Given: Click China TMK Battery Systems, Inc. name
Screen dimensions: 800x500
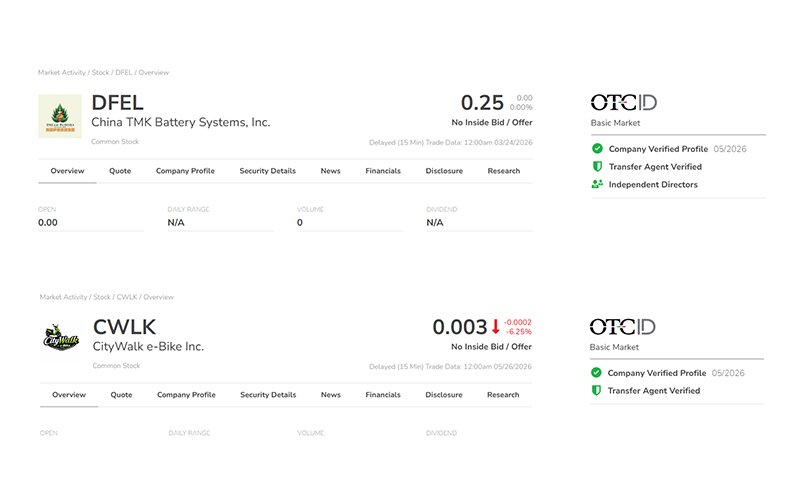Looking at the screenshot, I should pos(181,122).
